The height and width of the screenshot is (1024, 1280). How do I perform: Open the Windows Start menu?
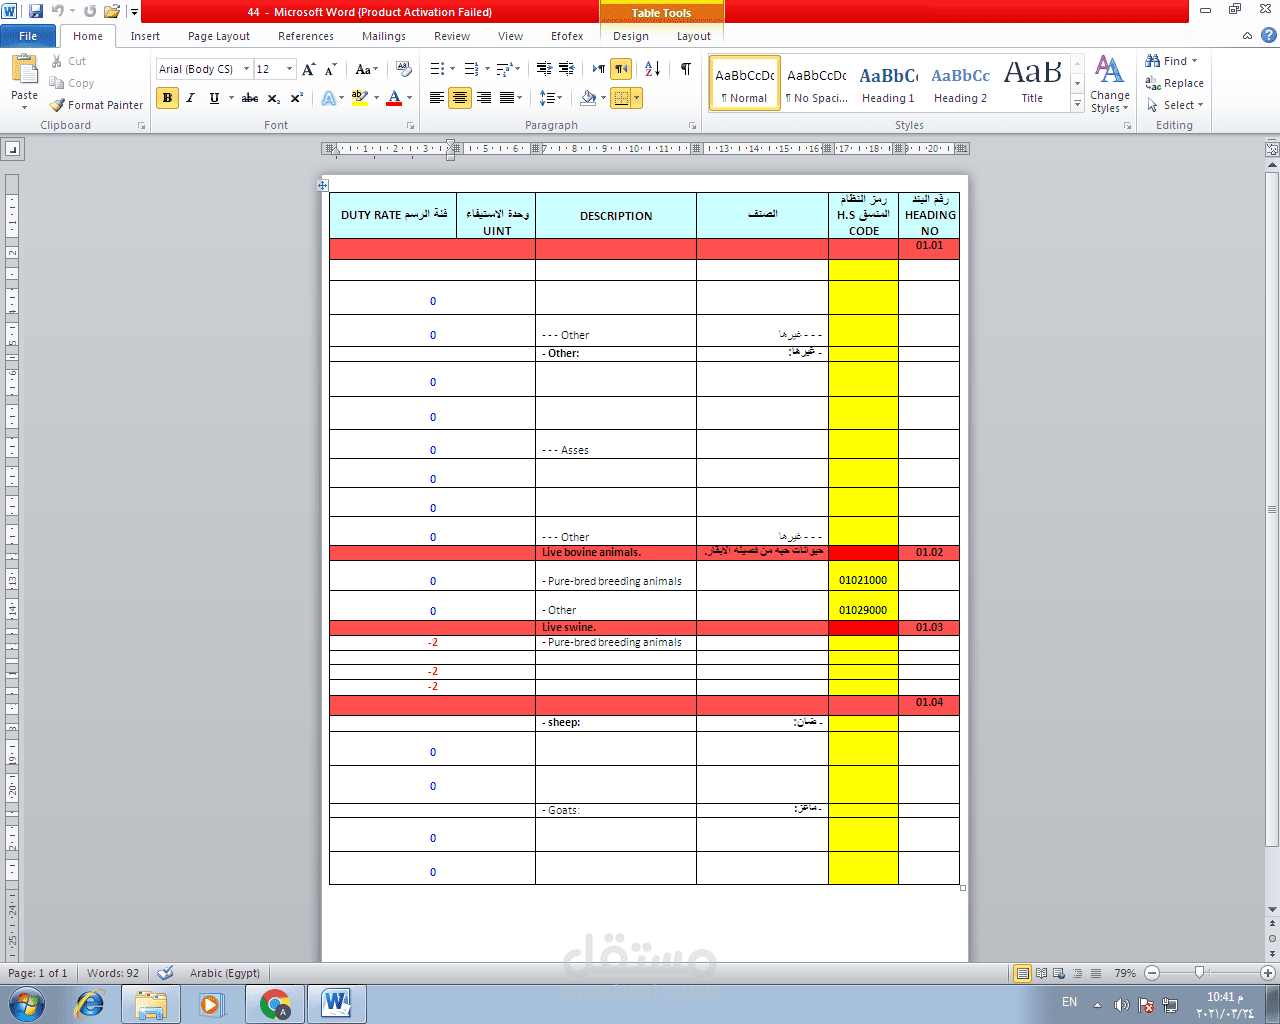(27, 1004)
